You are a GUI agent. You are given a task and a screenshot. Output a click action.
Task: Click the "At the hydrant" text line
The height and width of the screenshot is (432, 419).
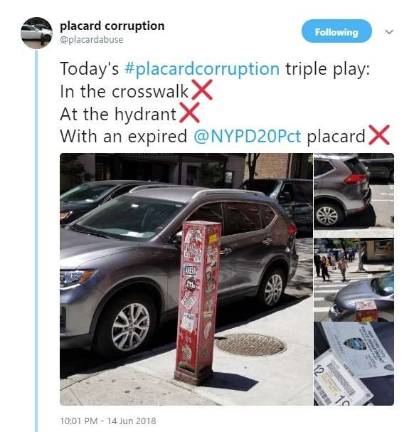[118, 114]
